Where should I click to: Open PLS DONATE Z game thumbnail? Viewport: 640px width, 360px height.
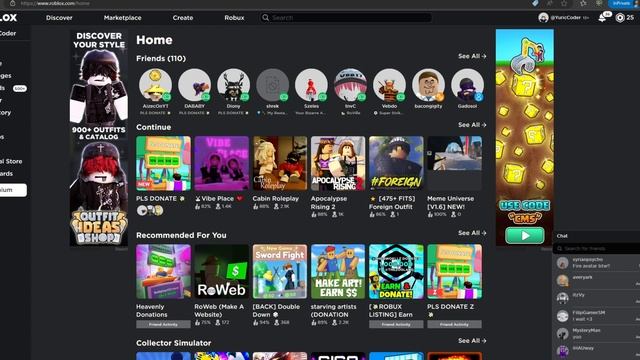(x=454, y=271)
